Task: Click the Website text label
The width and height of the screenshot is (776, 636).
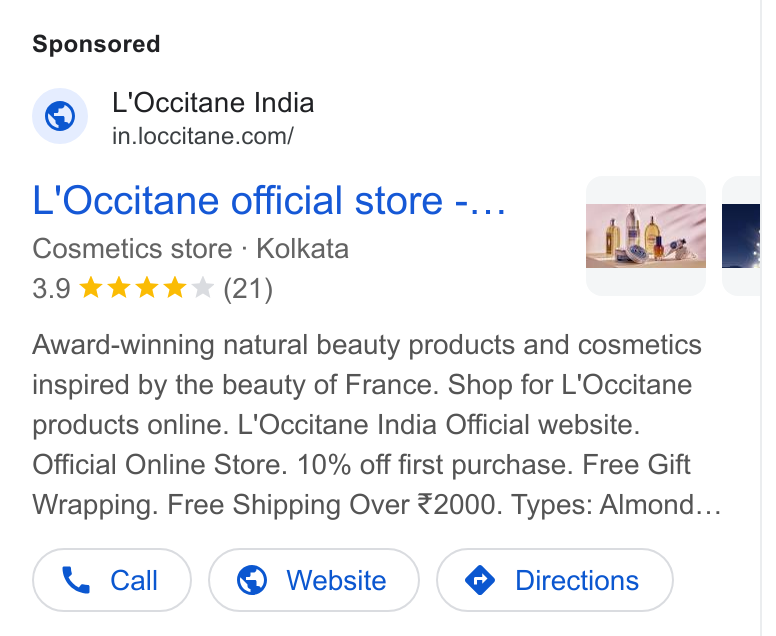Action: (x=336, y=581)
